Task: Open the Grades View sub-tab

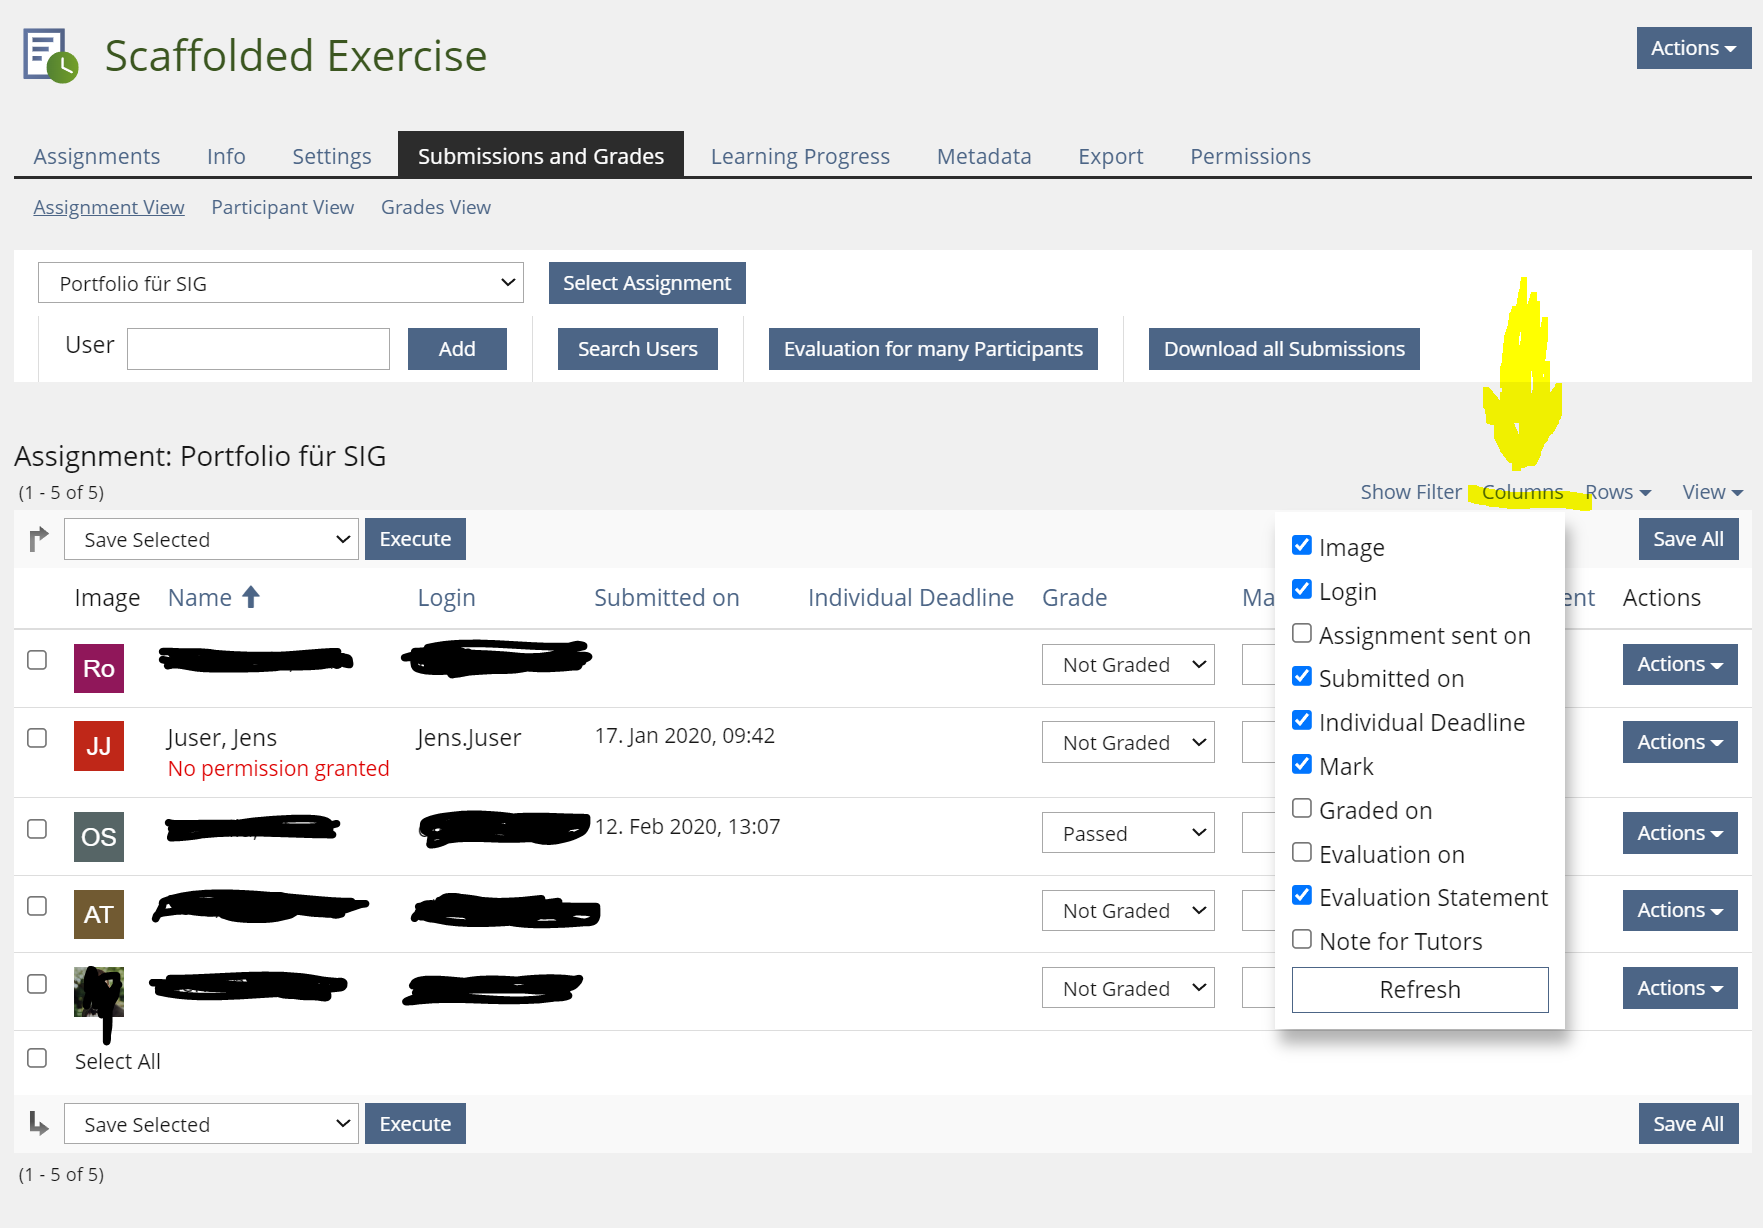Action: pos(435,207)
